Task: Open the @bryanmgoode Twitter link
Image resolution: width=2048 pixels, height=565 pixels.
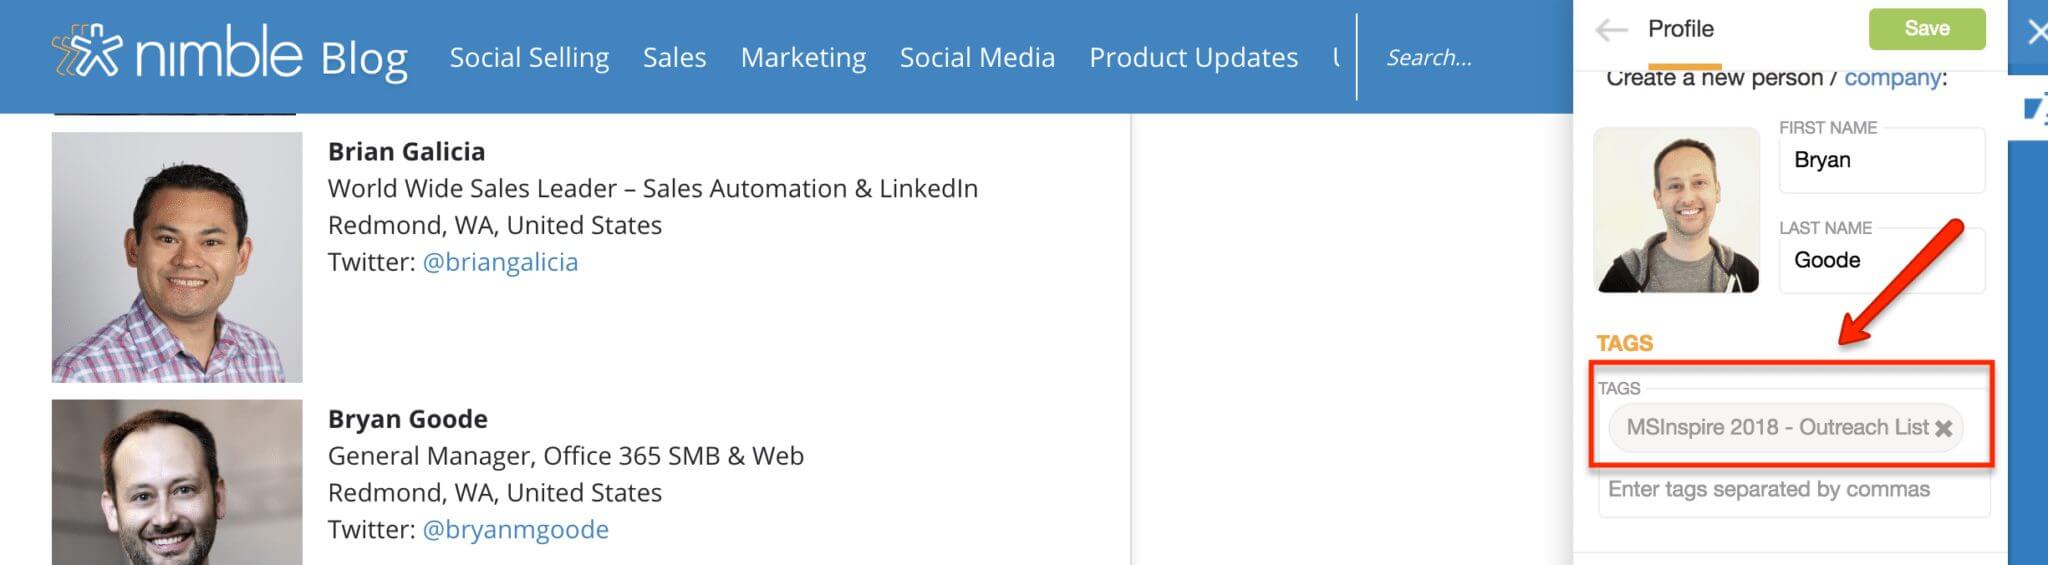Action: tap(515, 529)
